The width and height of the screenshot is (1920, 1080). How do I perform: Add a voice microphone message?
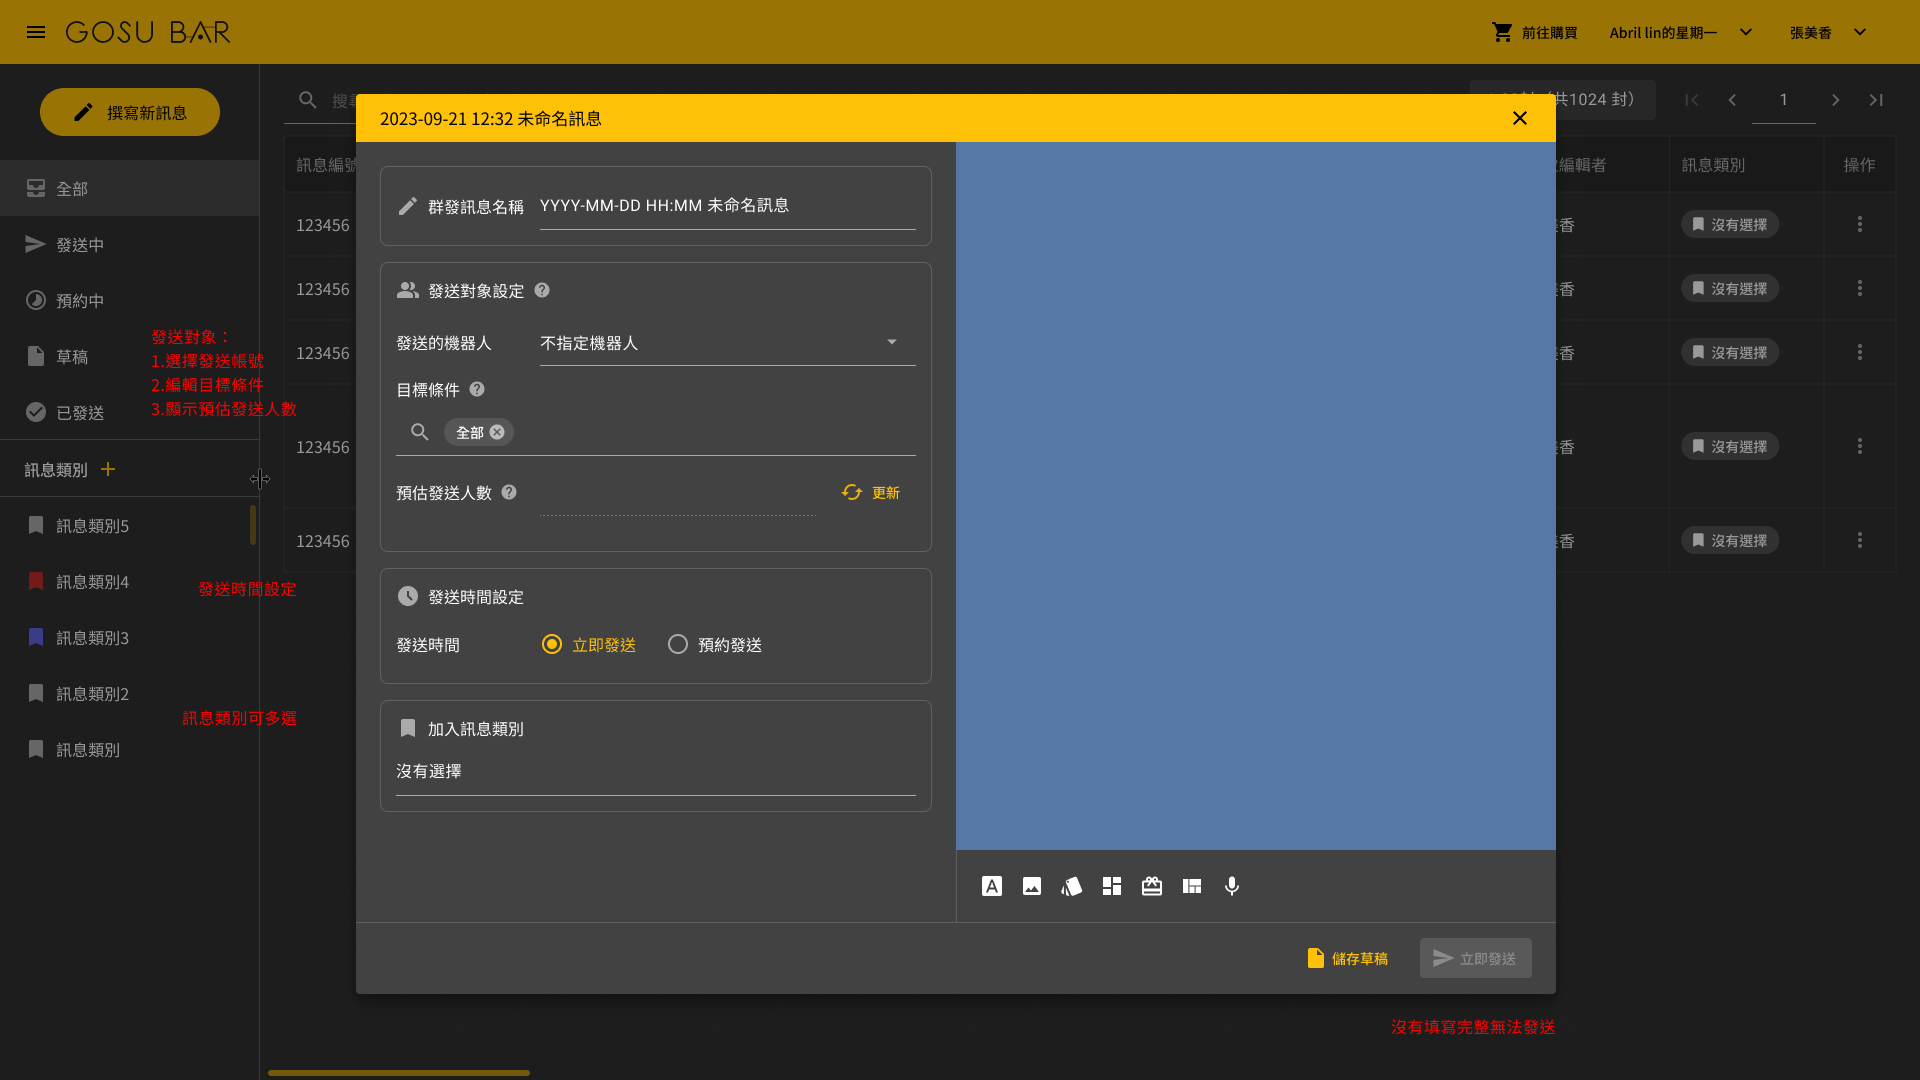1232,886
